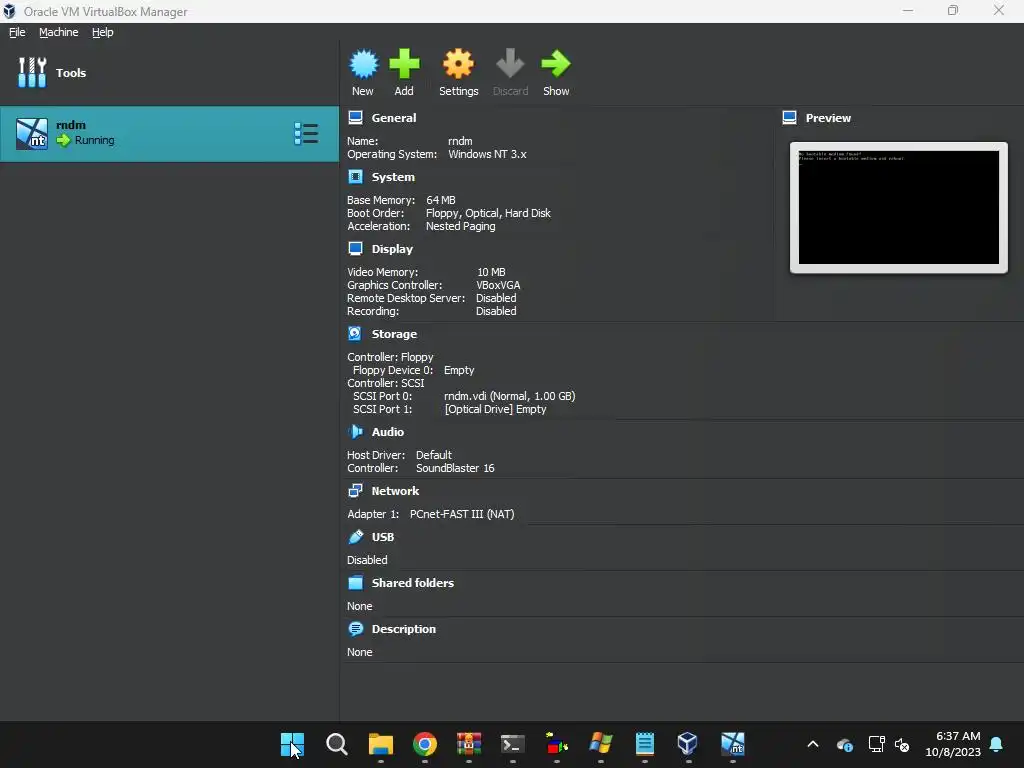Show hidden system tray icons chevron
This screenshot has height=768, width=1024.
coord(813,744)
